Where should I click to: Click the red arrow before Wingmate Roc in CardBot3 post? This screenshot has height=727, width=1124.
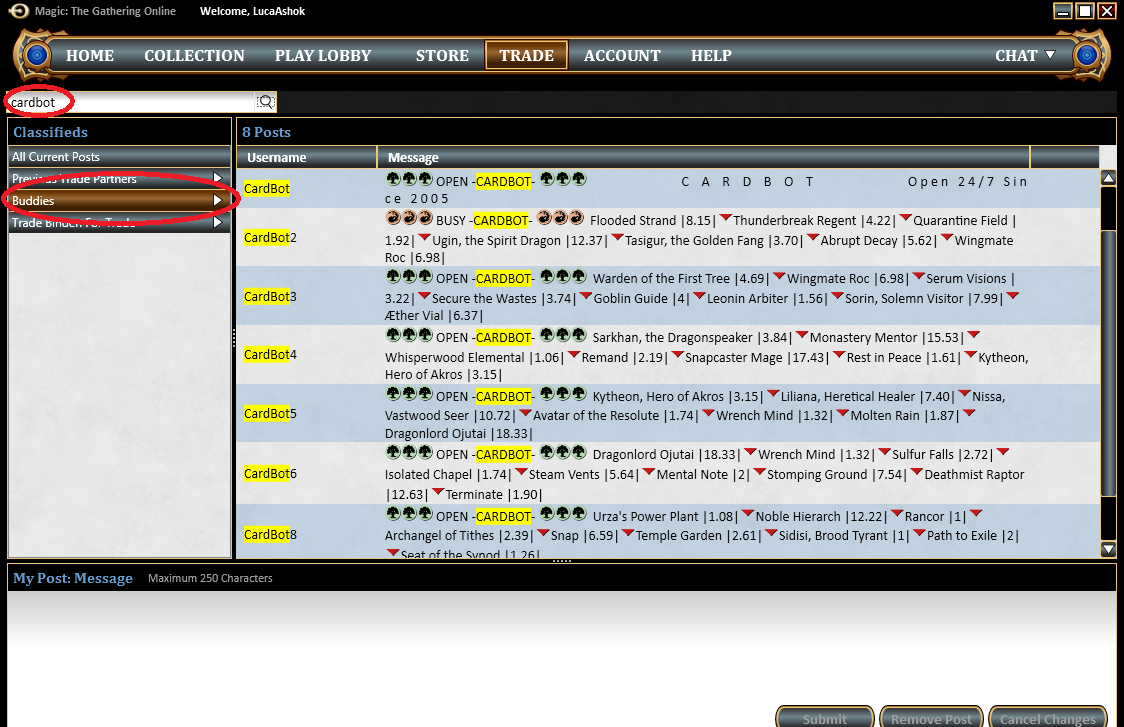click(778, 277)
